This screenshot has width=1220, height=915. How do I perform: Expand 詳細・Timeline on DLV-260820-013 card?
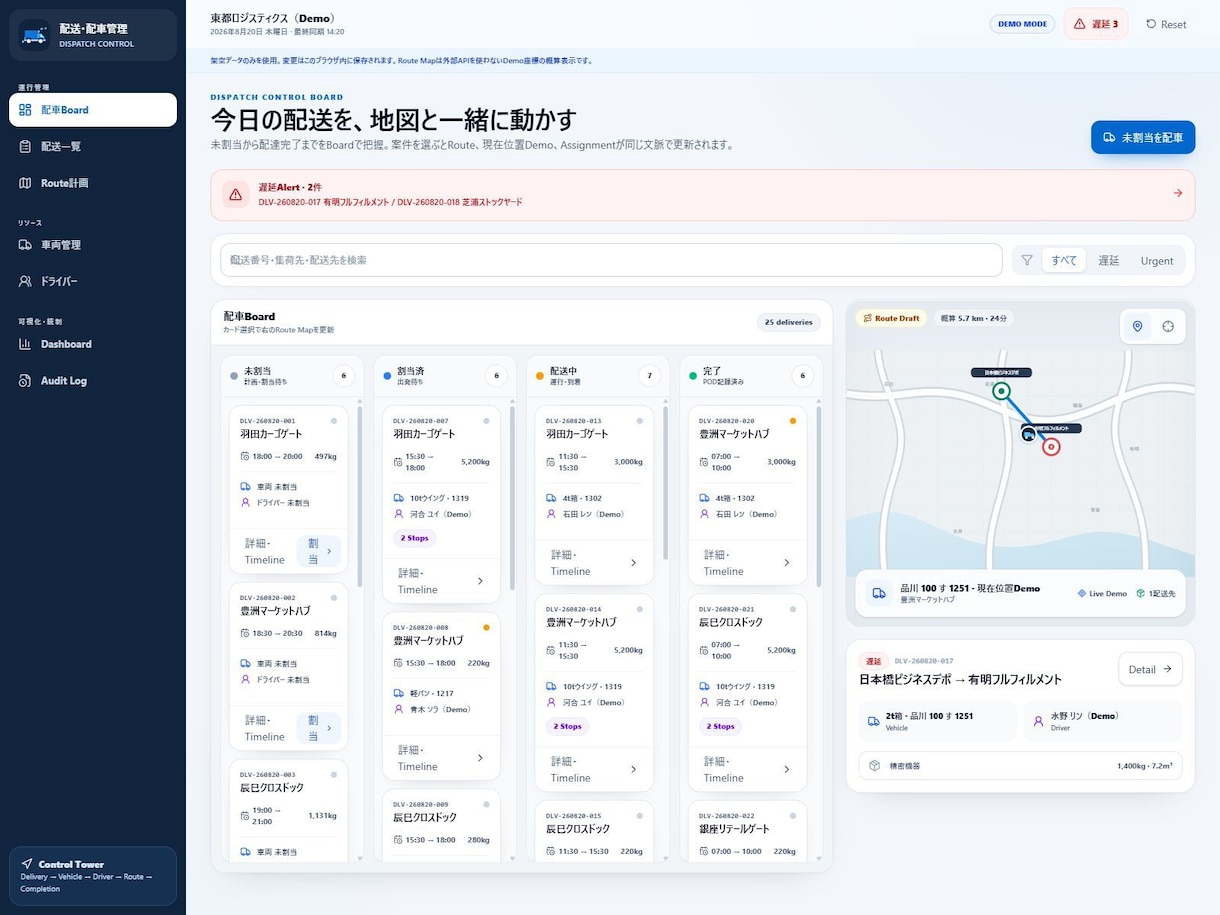point(594,563)
